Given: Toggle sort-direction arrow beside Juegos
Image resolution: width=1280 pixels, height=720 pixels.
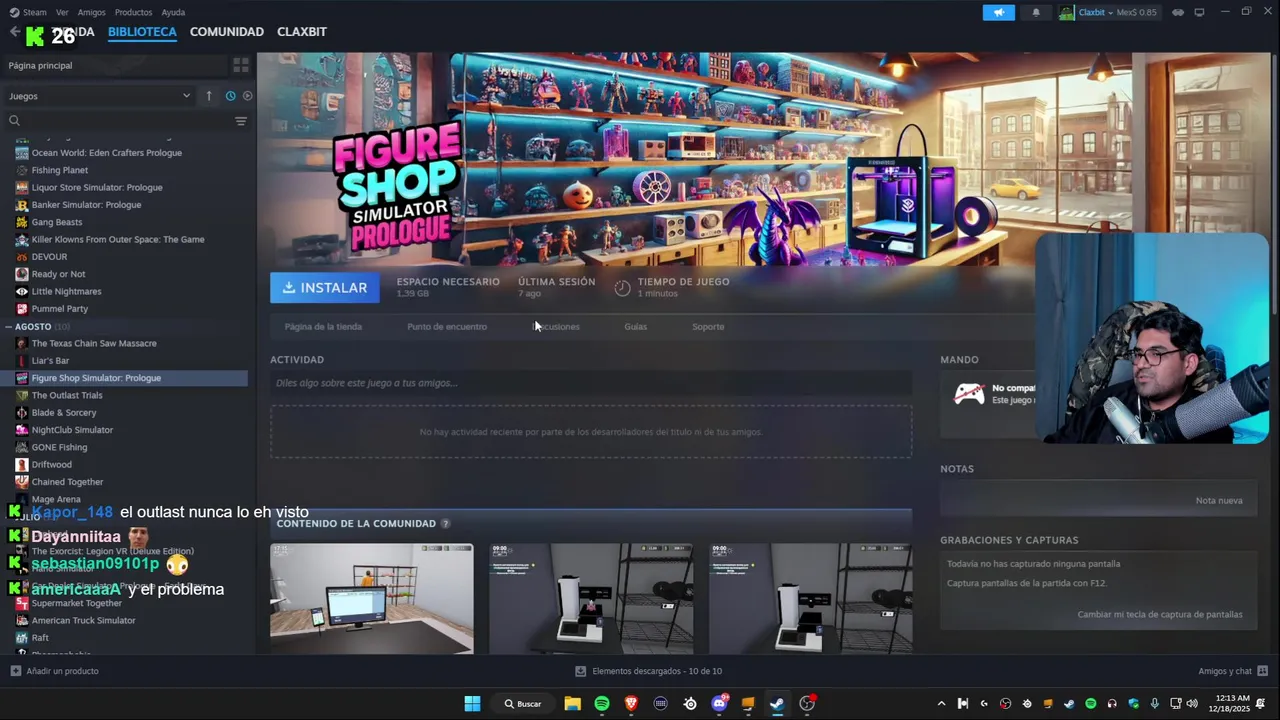Looking at the screenshot, I should (x=209, y=96).
